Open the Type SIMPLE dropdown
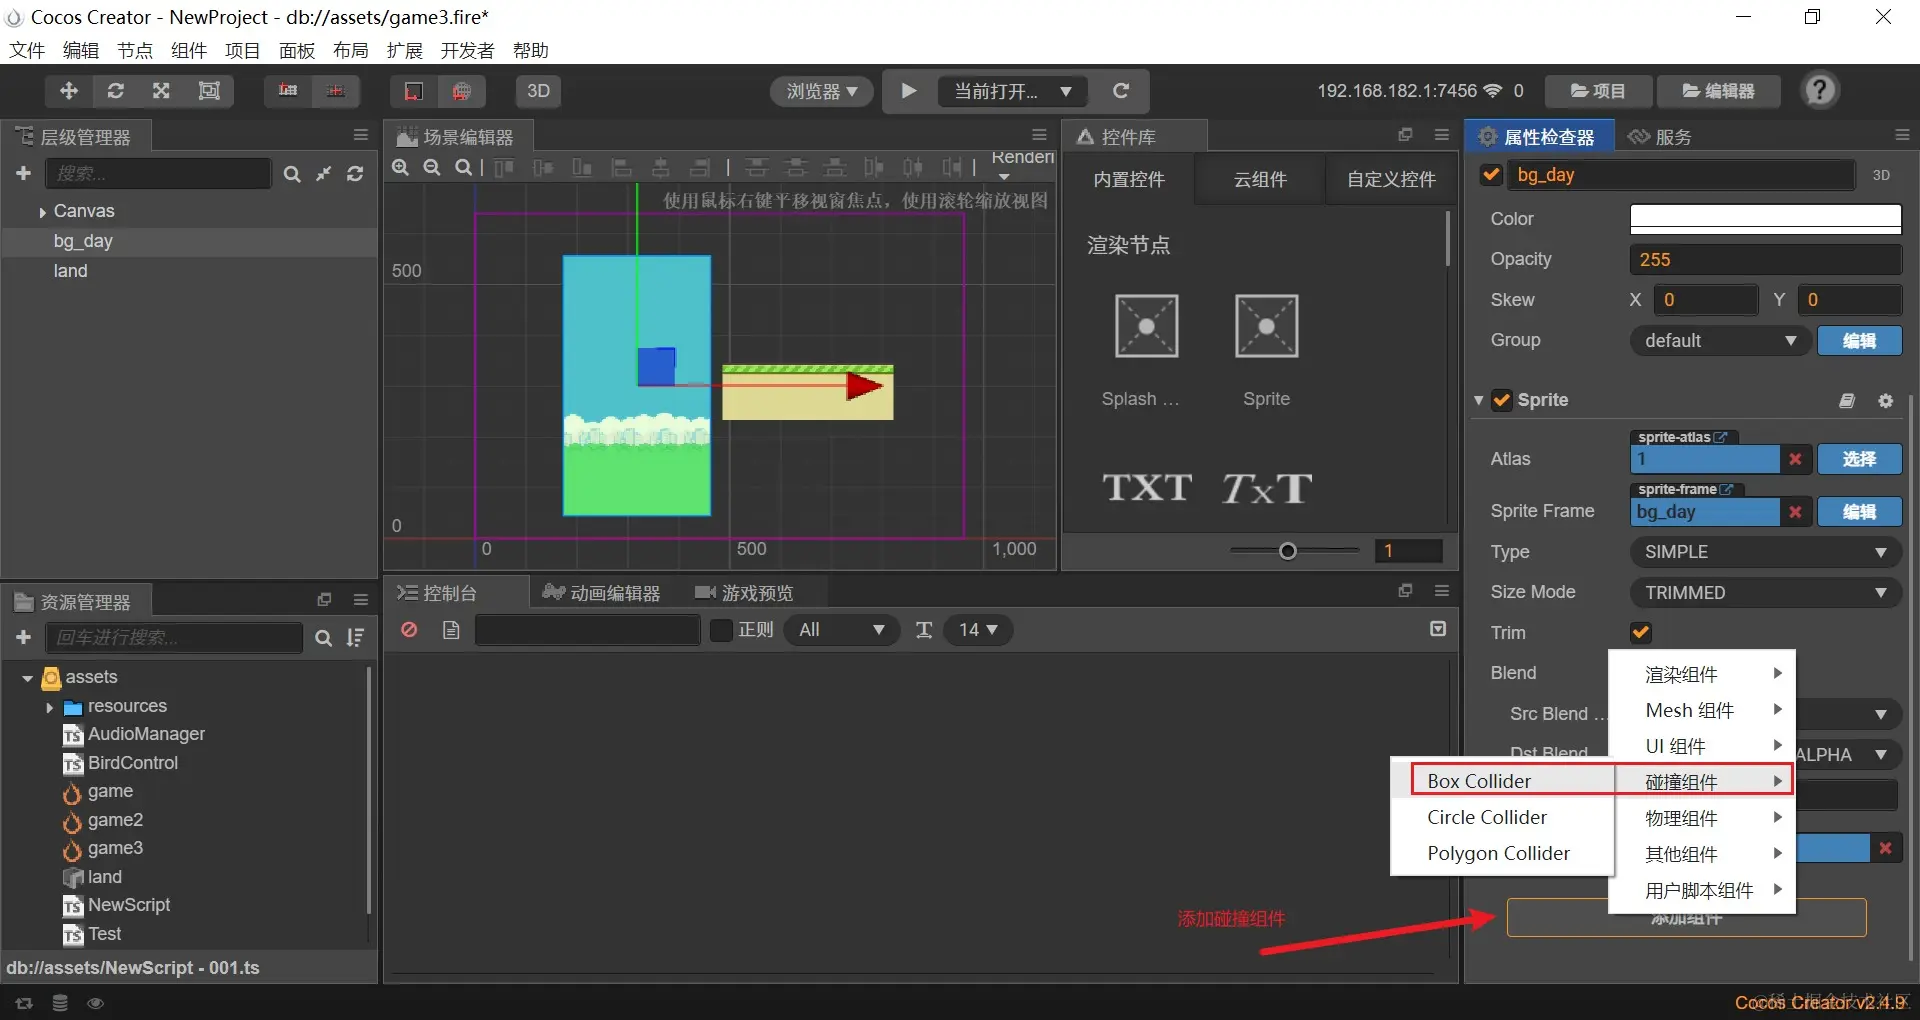 click(1766, 552)
